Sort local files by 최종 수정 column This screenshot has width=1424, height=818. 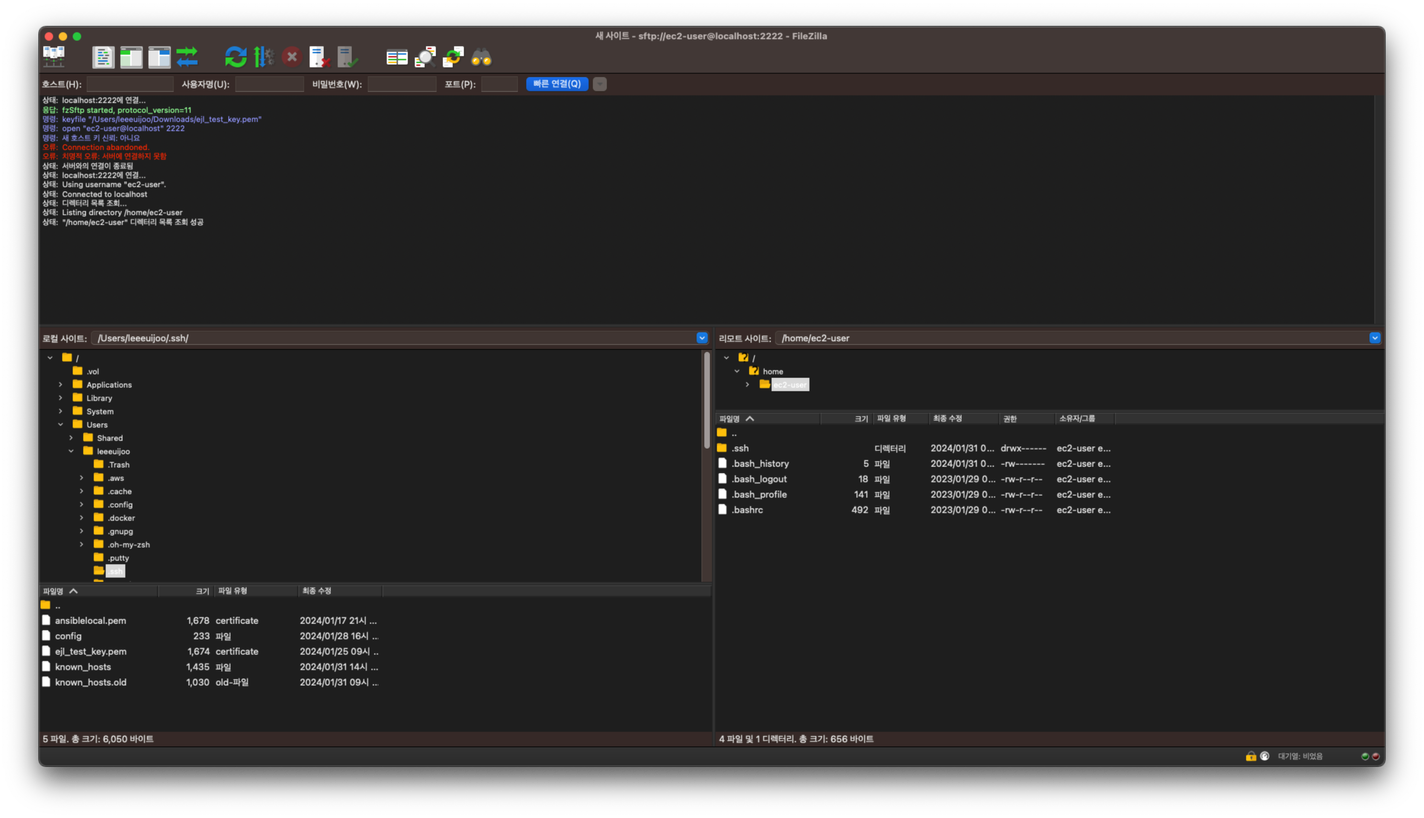(x=316, y=591)
